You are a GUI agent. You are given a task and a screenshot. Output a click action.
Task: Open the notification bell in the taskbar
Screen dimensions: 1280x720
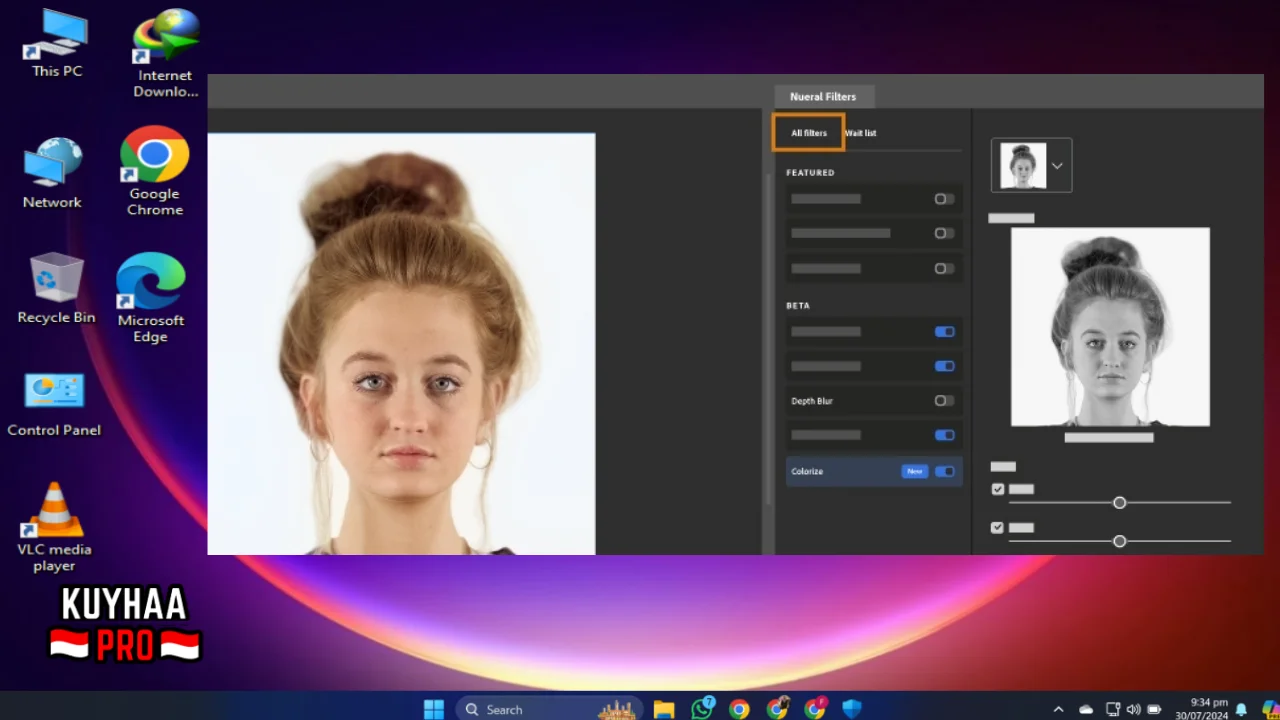point(1241,709)
